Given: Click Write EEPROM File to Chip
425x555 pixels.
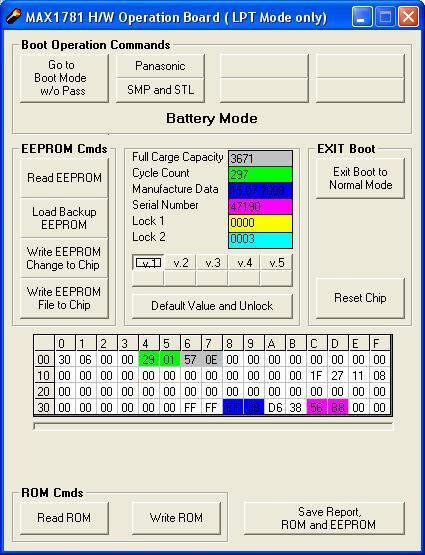Looking at the screenshot, I should (64, 298).
